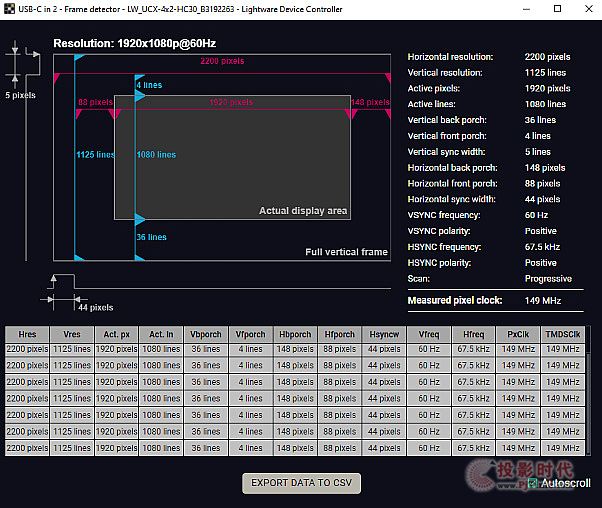Click the '36 lines' label in the diagram
Image resolution: width=602 pixels, height=508 pixels.
pyautogui.click(x=151, y=237)
